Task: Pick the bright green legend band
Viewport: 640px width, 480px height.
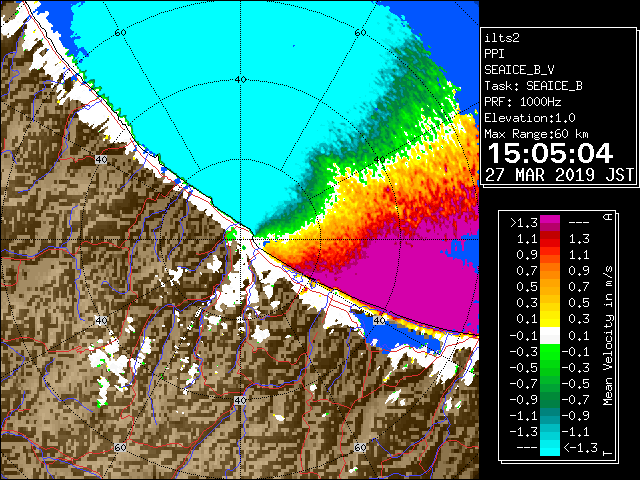Action: tap(550, 352)
